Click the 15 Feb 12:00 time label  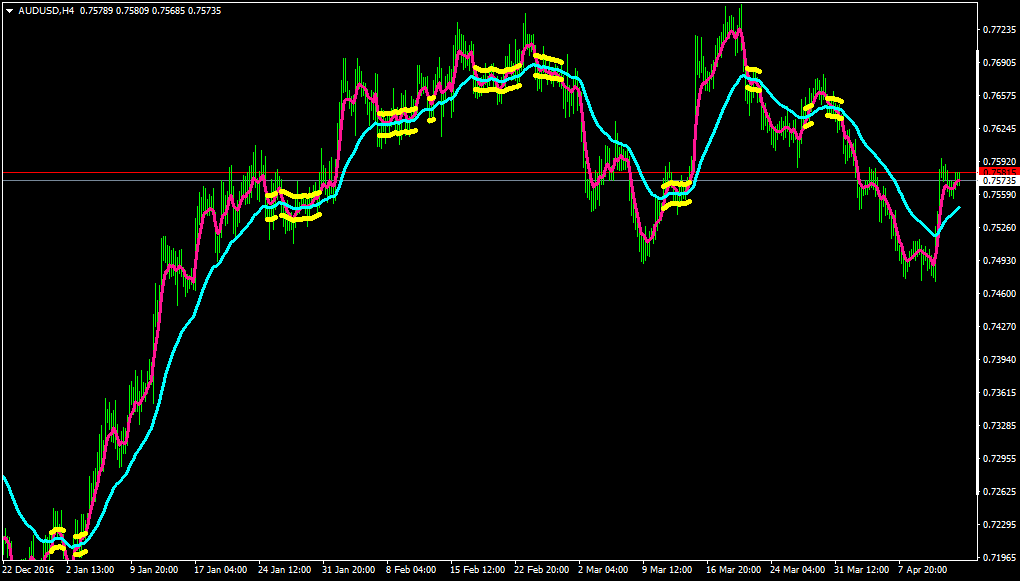(476, 569)
